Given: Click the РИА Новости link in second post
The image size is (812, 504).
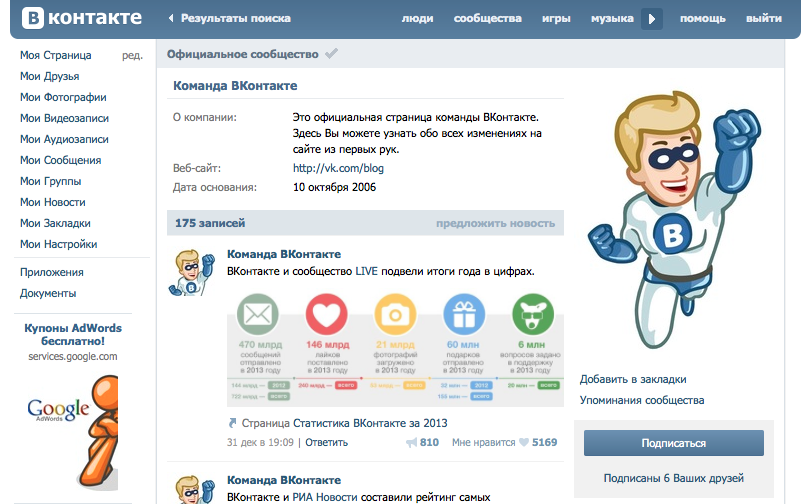Looking at the screenshot, I should point(325,497).
